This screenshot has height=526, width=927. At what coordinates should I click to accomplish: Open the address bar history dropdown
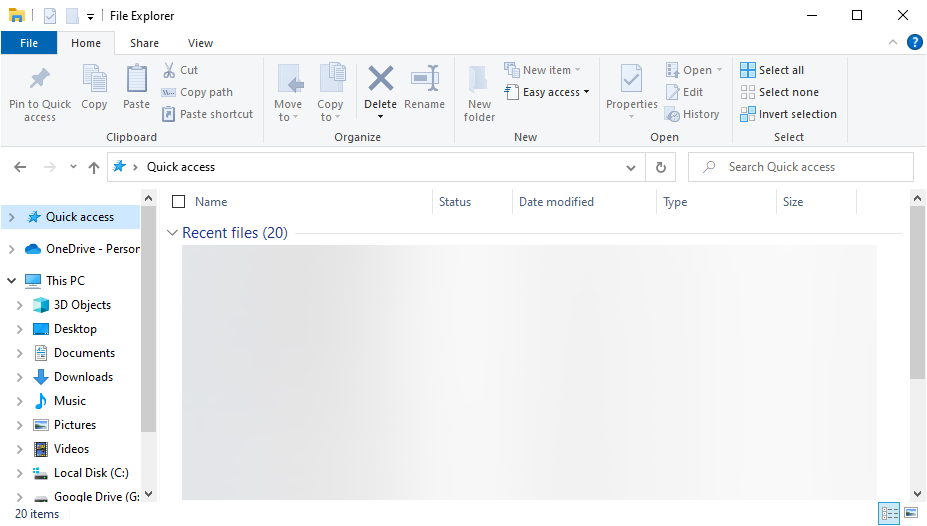coord(631,167)
